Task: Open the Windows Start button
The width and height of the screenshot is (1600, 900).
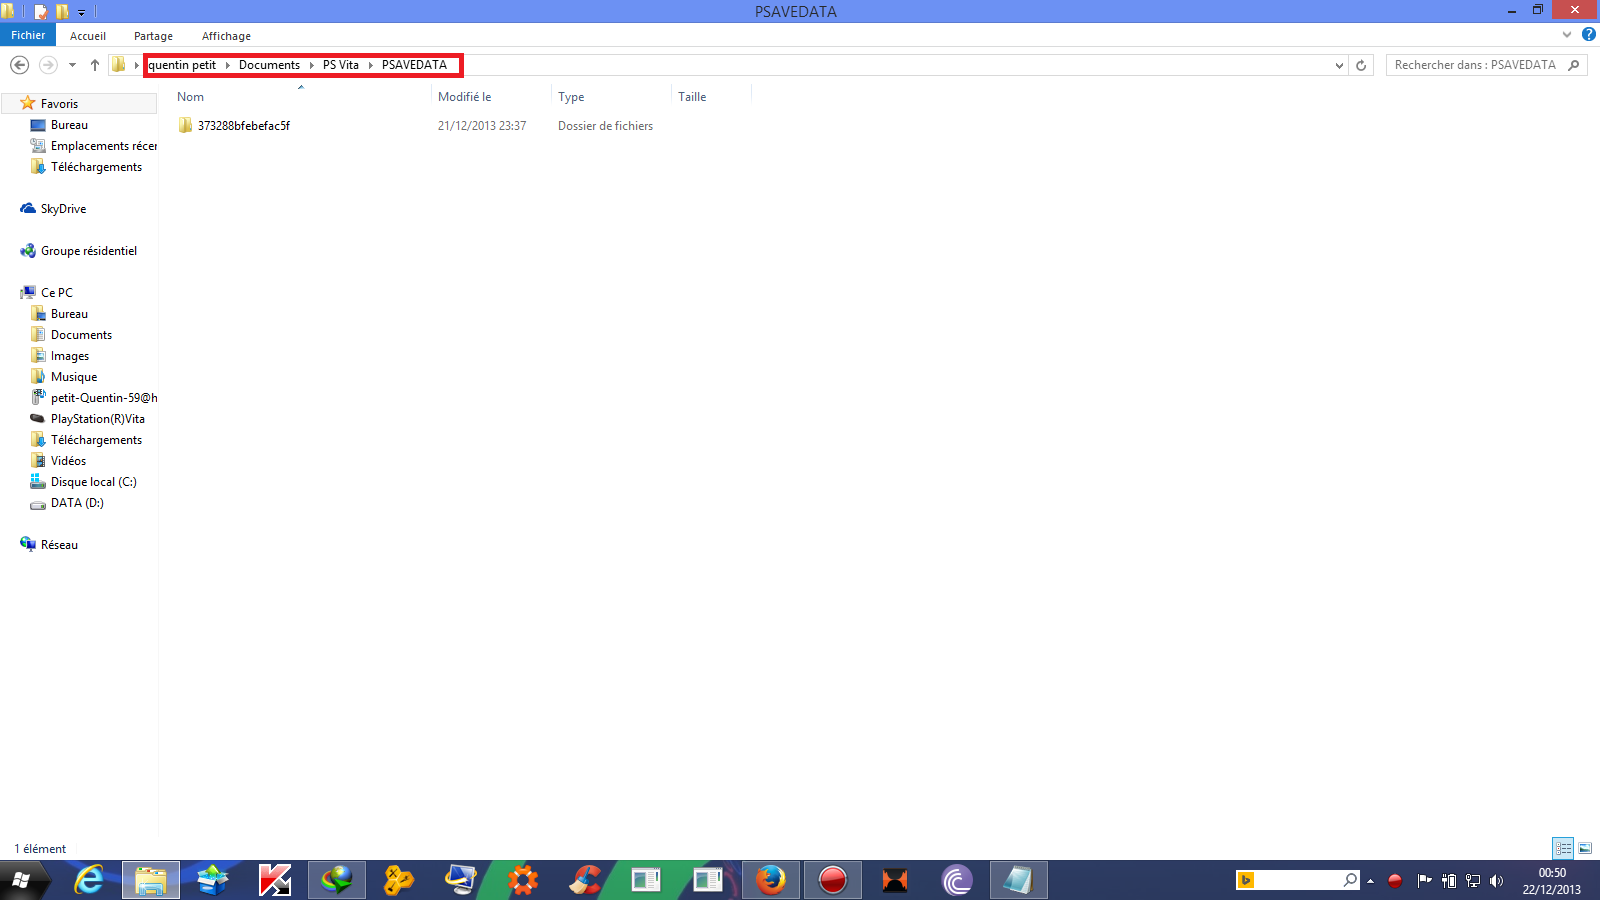Action: (x=21, y=880)
